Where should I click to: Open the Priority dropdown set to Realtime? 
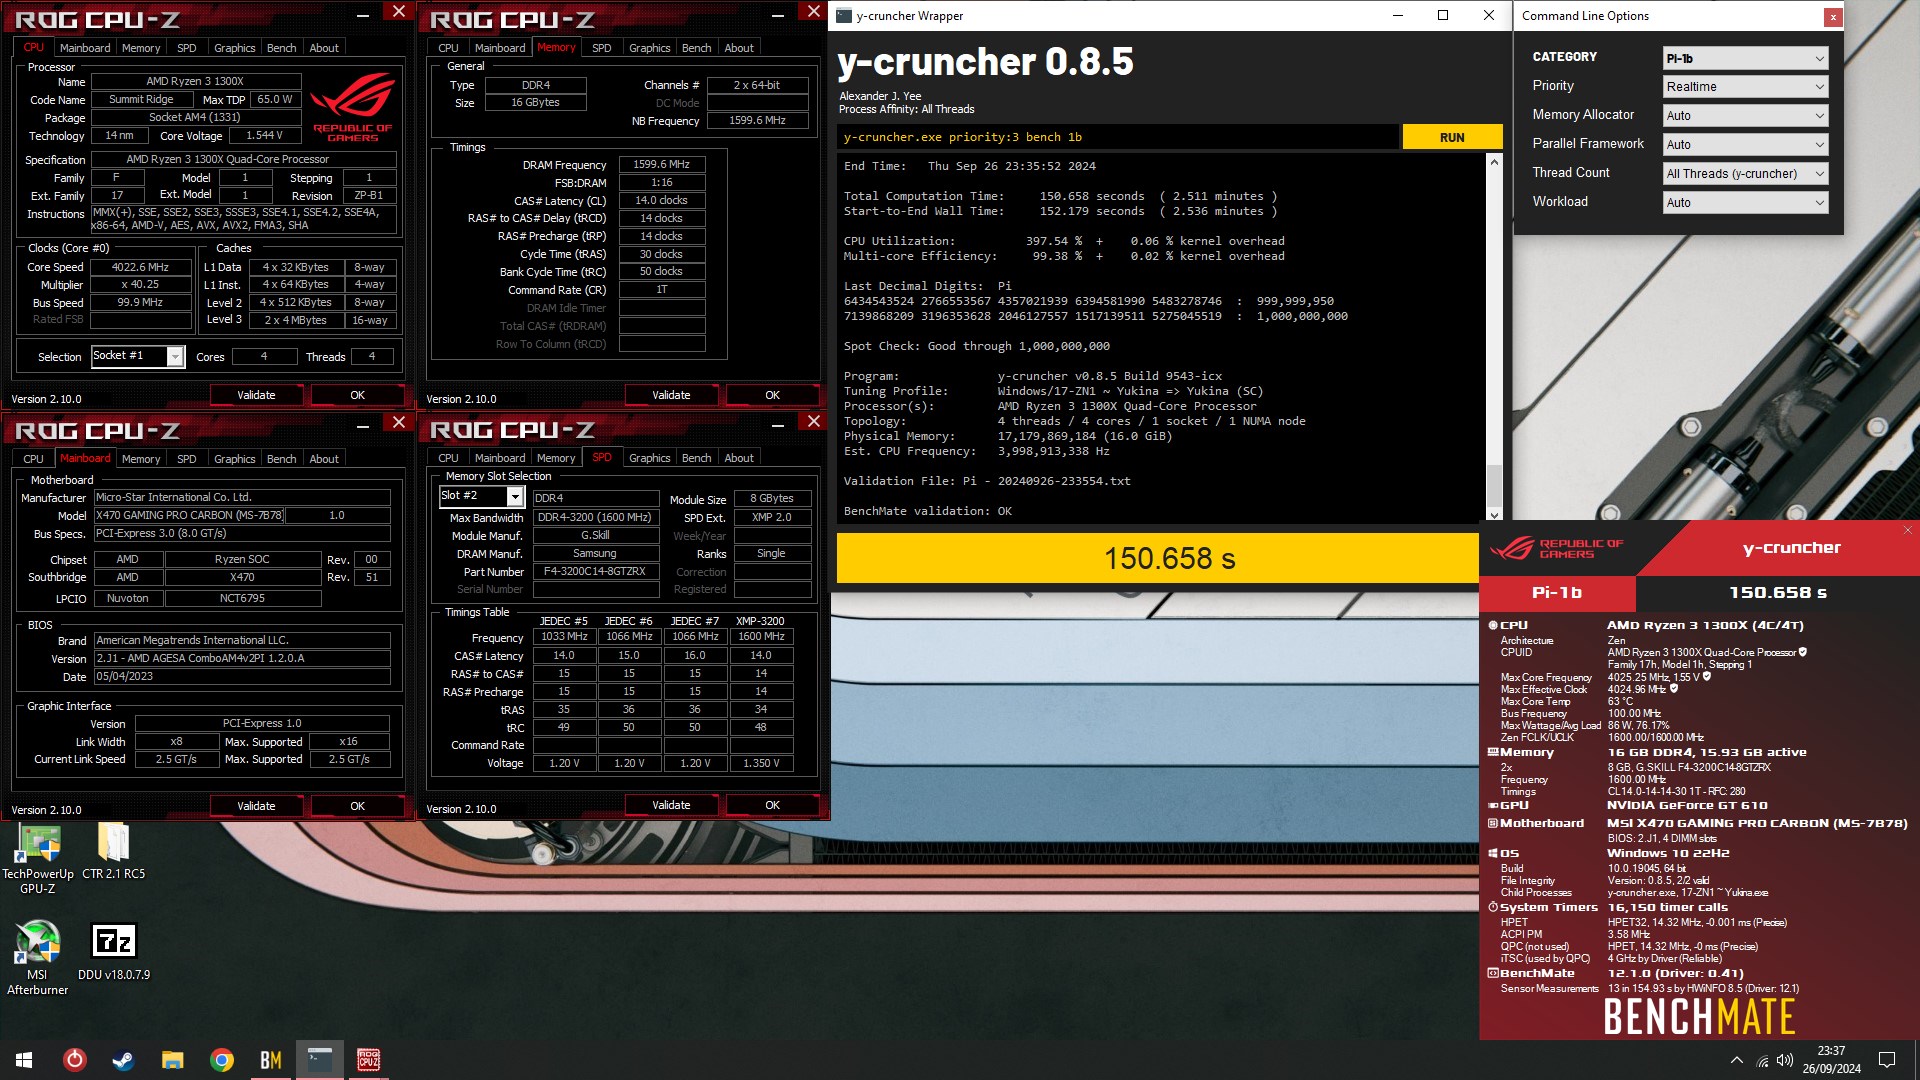(1745, 87)
